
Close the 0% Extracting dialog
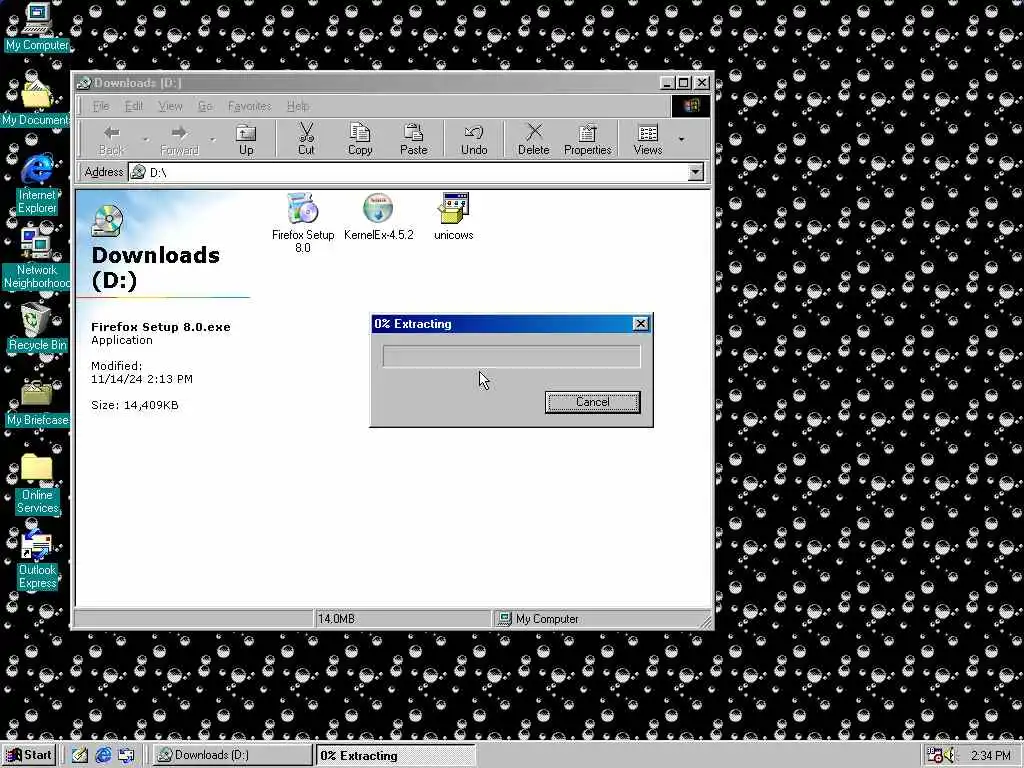click(641, 324)
